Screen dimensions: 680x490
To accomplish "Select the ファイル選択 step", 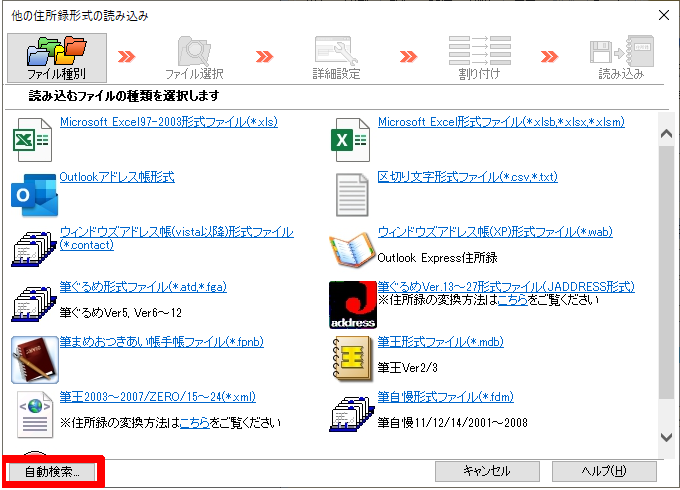I will pyautogui.click(x=194, y=58).
